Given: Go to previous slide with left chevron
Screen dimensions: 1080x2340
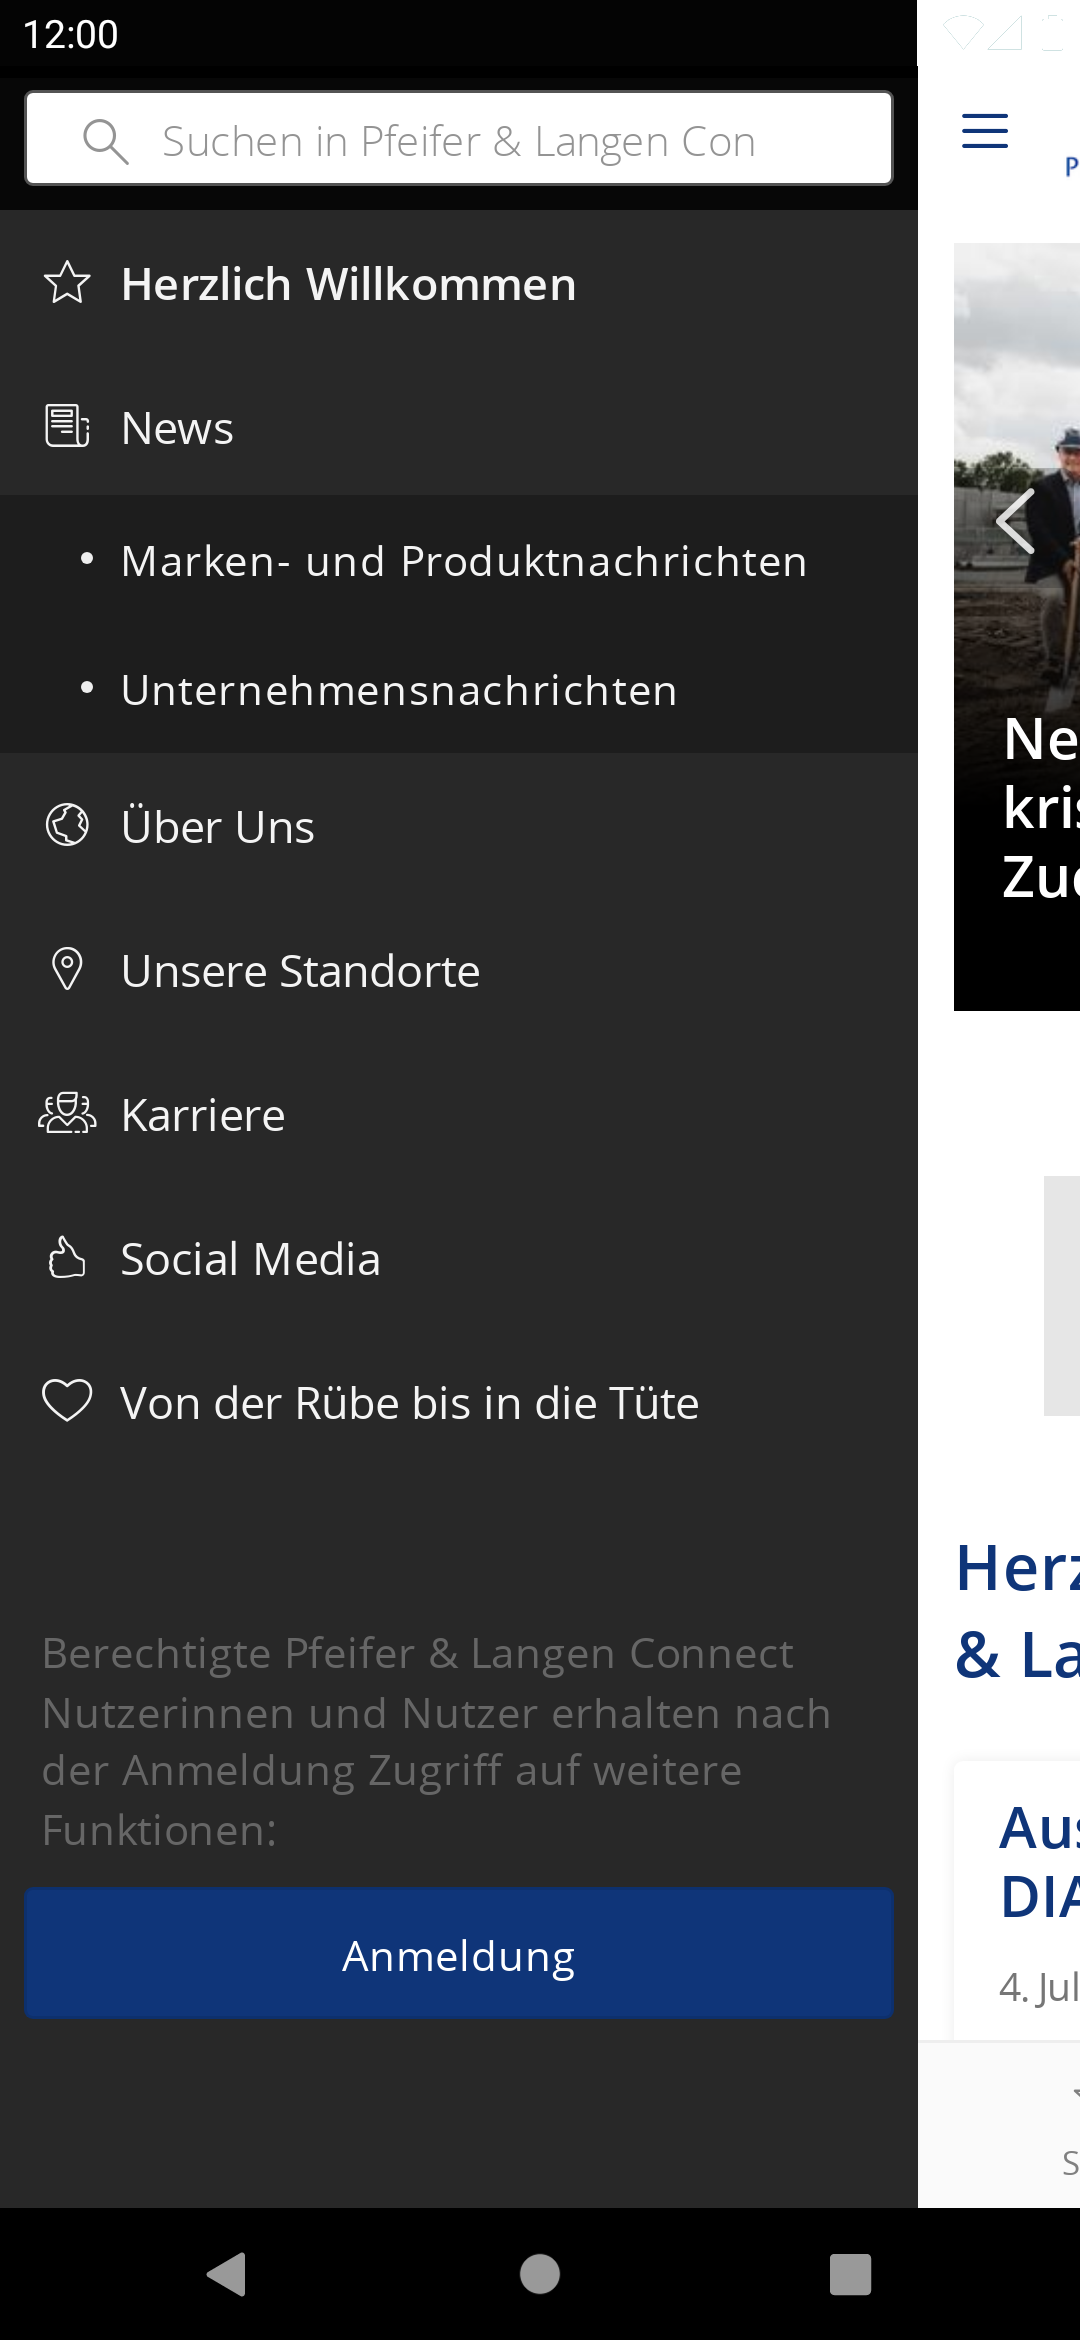Looking at the screenshot, I should click(x=1014, y=522).
